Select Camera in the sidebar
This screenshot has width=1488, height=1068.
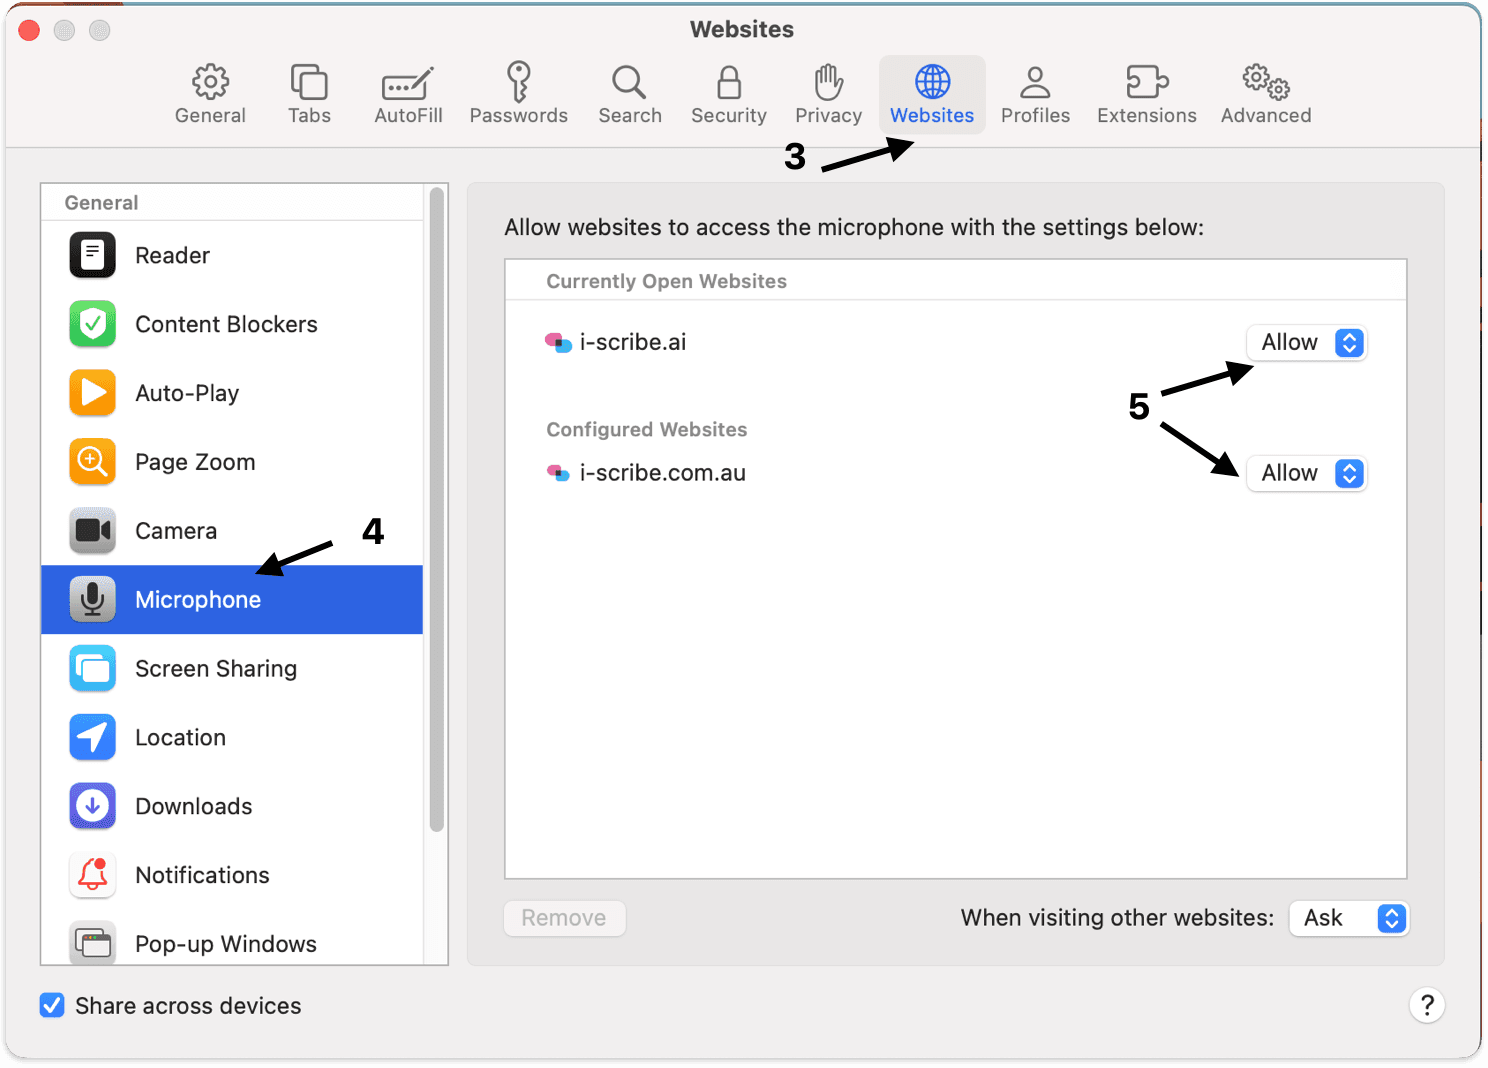(x=232, y=531)
